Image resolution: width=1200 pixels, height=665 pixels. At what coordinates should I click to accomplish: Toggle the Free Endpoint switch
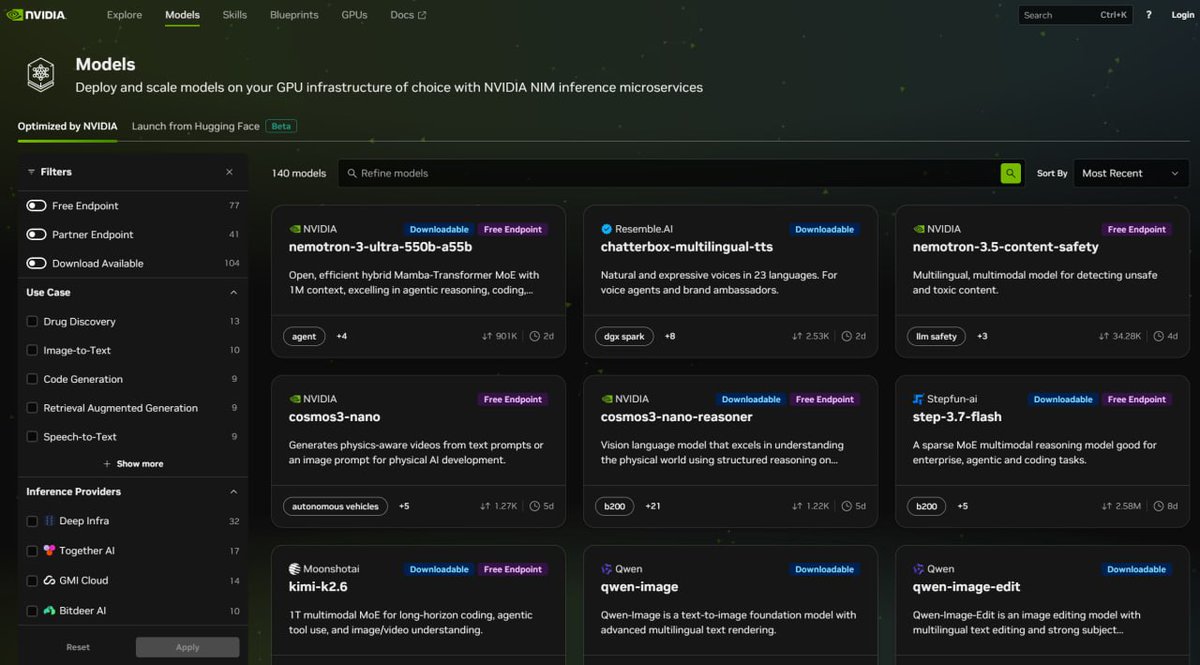[x=37, y=206]
